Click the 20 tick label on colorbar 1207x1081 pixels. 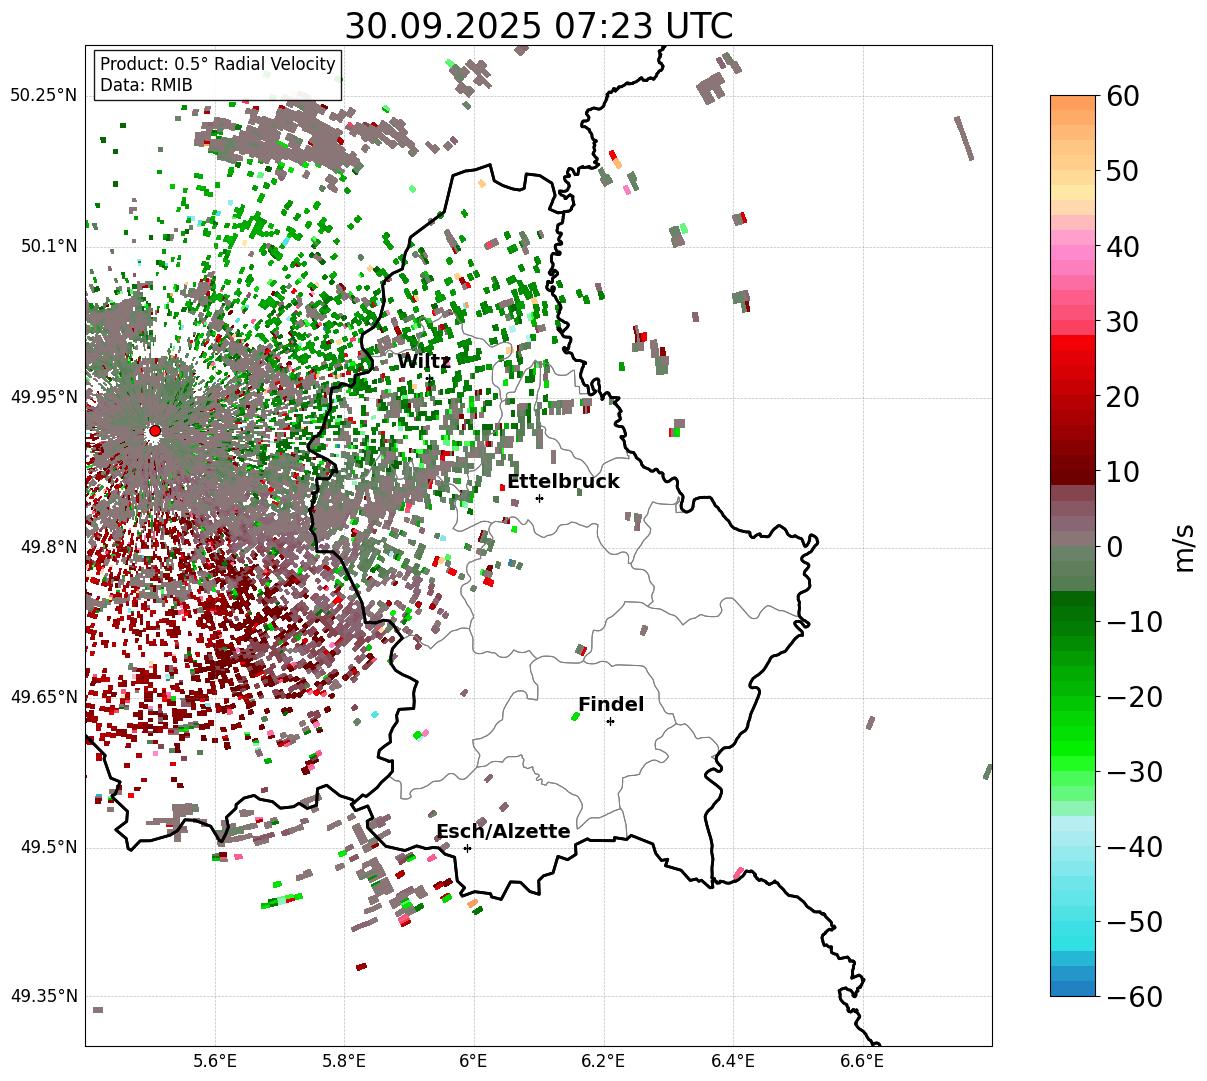1123,396
